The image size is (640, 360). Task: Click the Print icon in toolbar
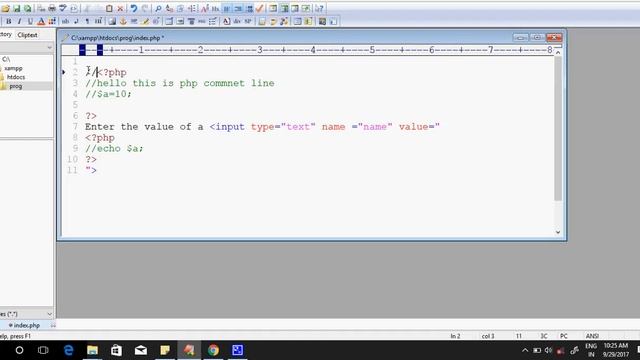tap(52, 8)
